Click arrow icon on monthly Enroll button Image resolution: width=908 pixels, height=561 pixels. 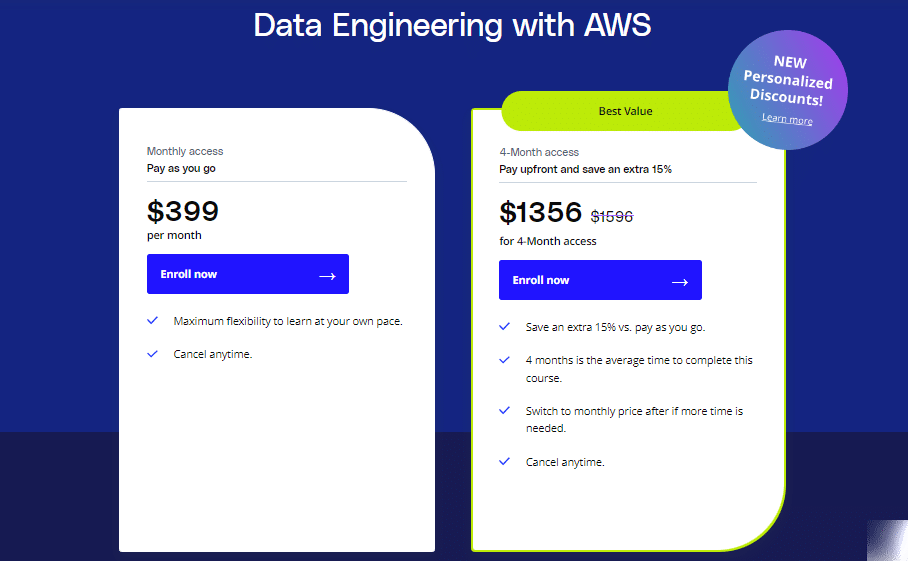[x=328, y=276]
